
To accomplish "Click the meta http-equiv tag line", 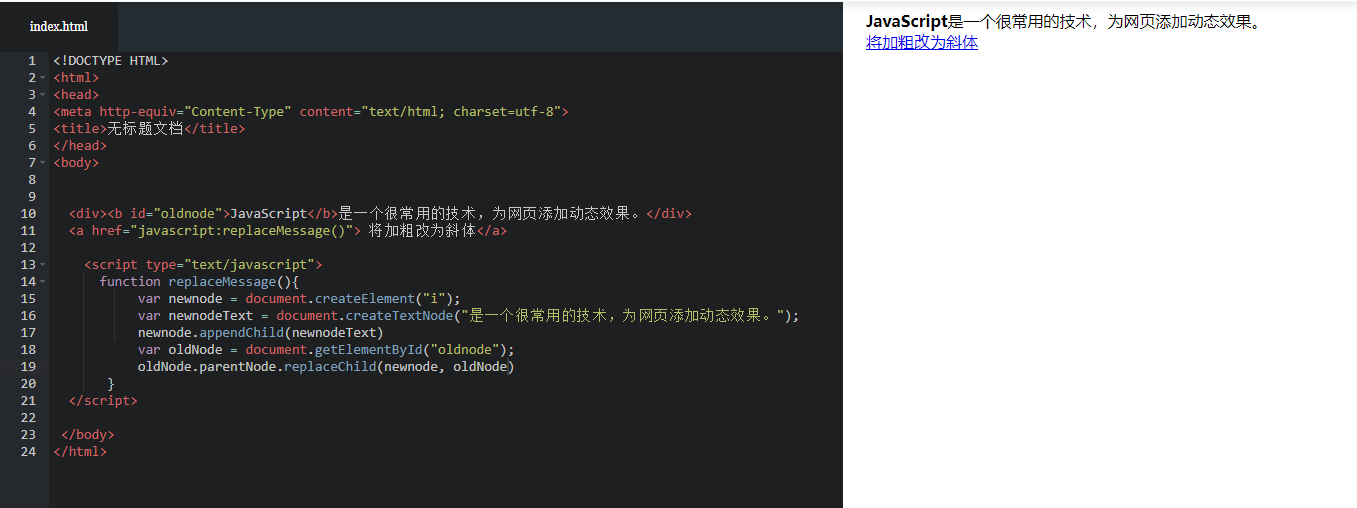I will point(311,112).
